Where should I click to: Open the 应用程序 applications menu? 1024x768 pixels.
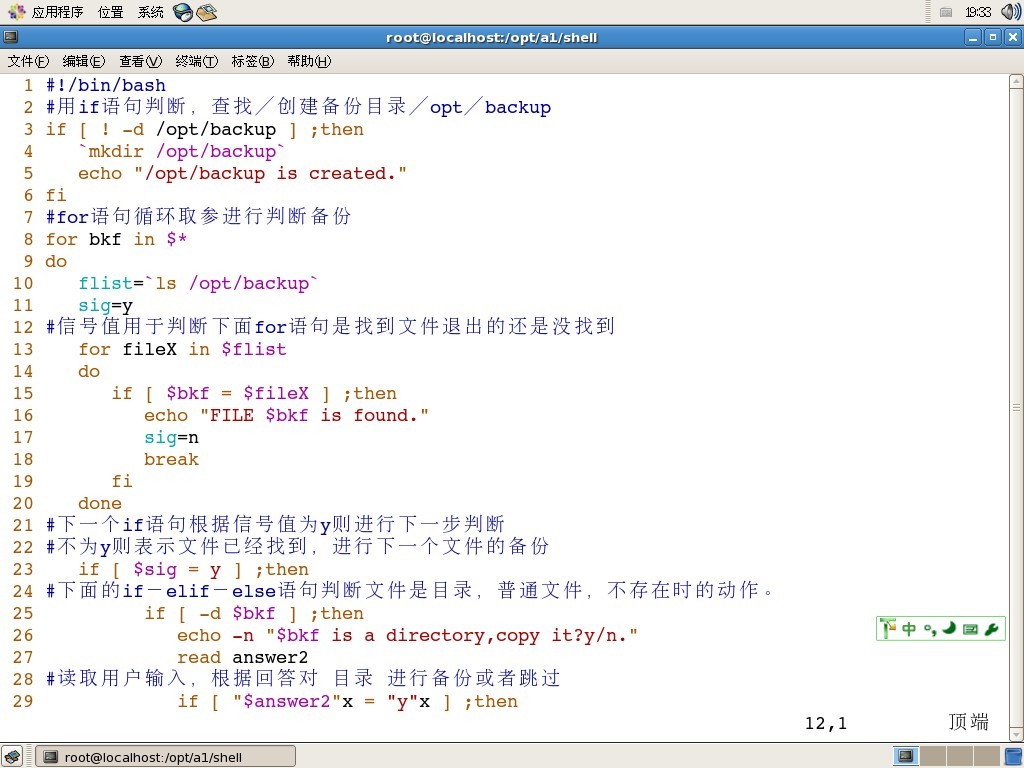[57, 12]
